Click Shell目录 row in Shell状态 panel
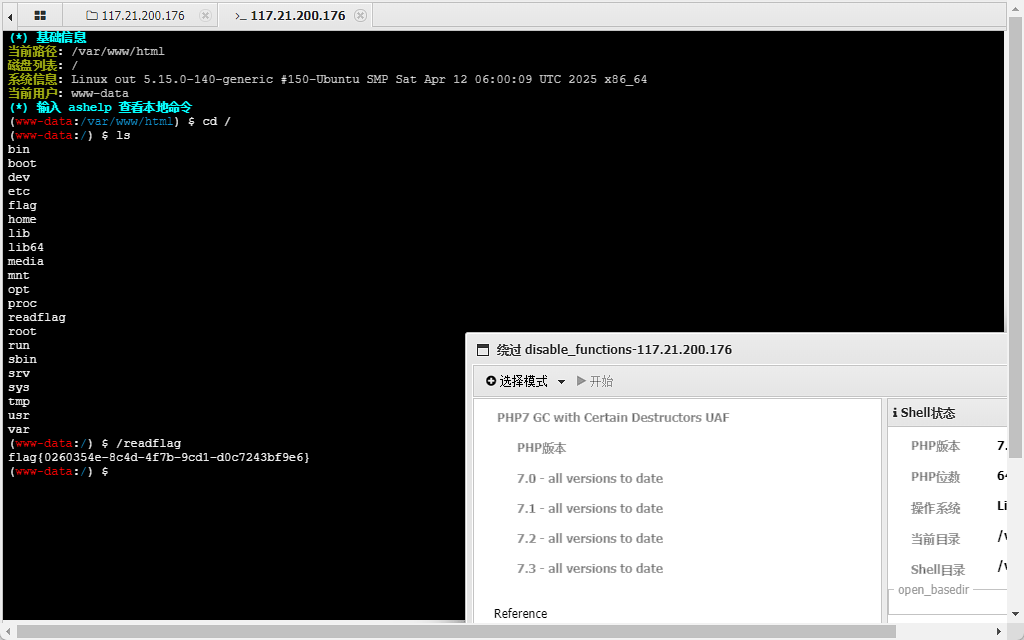The height and width of the screenshot is (640, 1024). pos(957,569)
